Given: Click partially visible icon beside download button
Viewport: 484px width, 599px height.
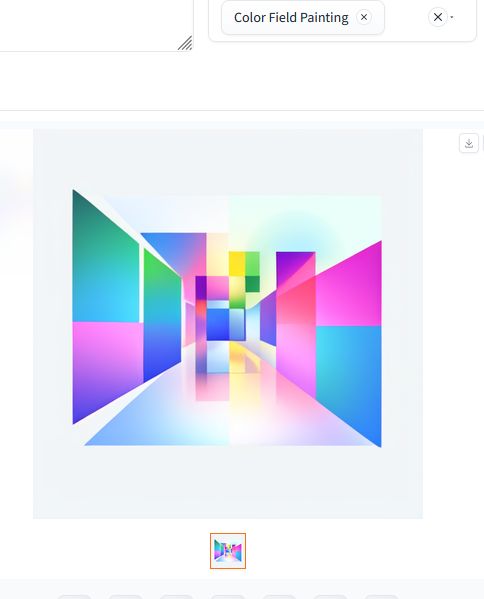Looking at the screenshot, I should 483,144.
